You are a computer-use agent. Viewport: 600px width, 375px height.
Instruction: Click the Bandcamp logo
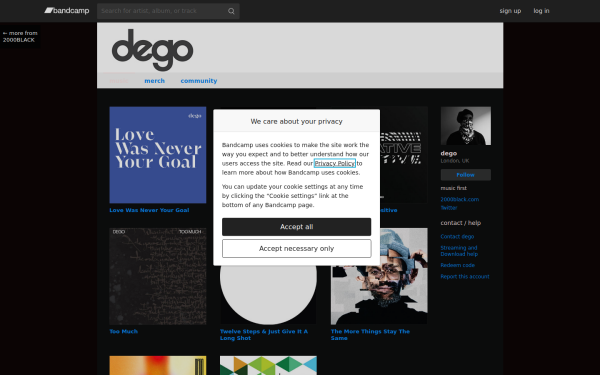[67, 11]
